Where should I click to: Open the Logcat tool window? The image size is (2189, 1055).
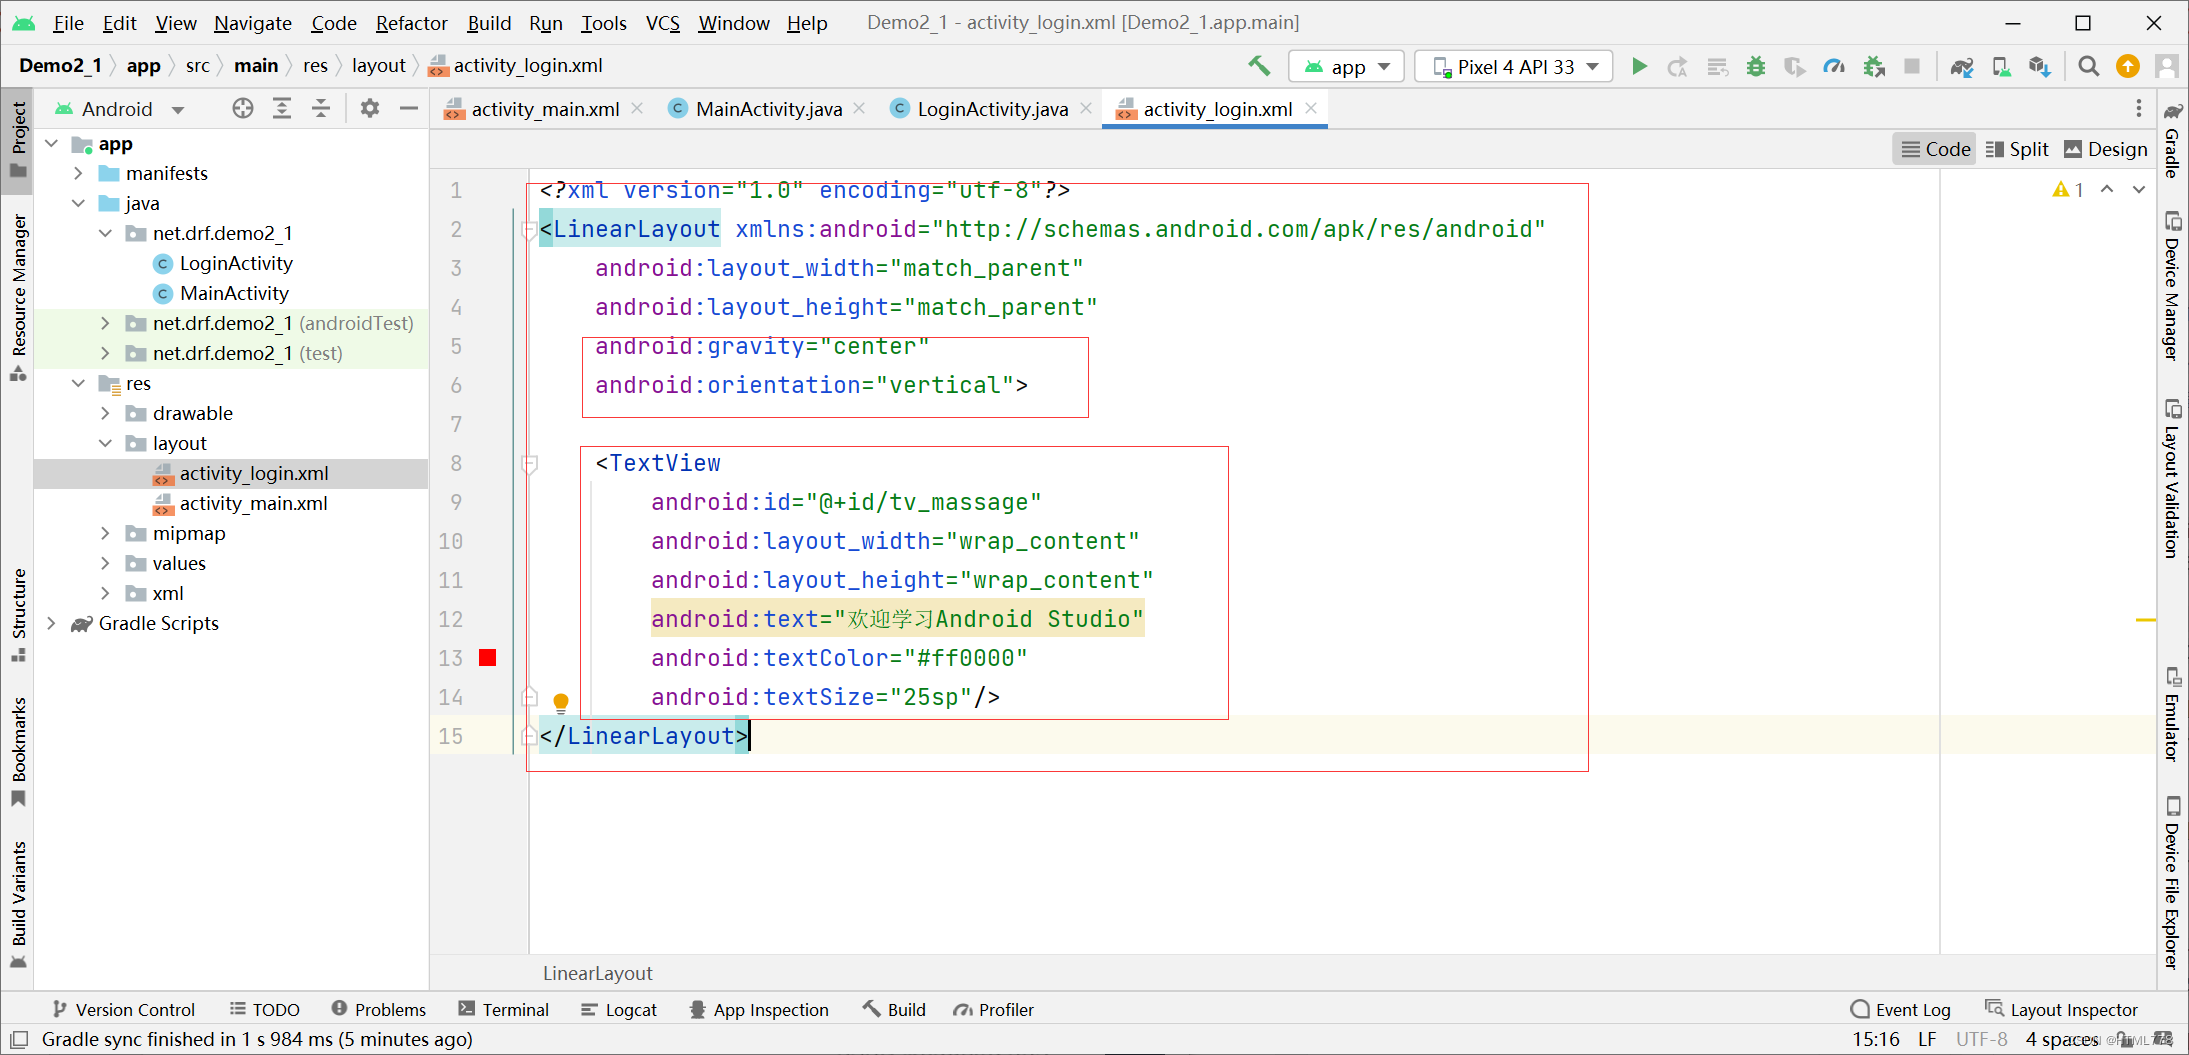(x=619, y=1009)
